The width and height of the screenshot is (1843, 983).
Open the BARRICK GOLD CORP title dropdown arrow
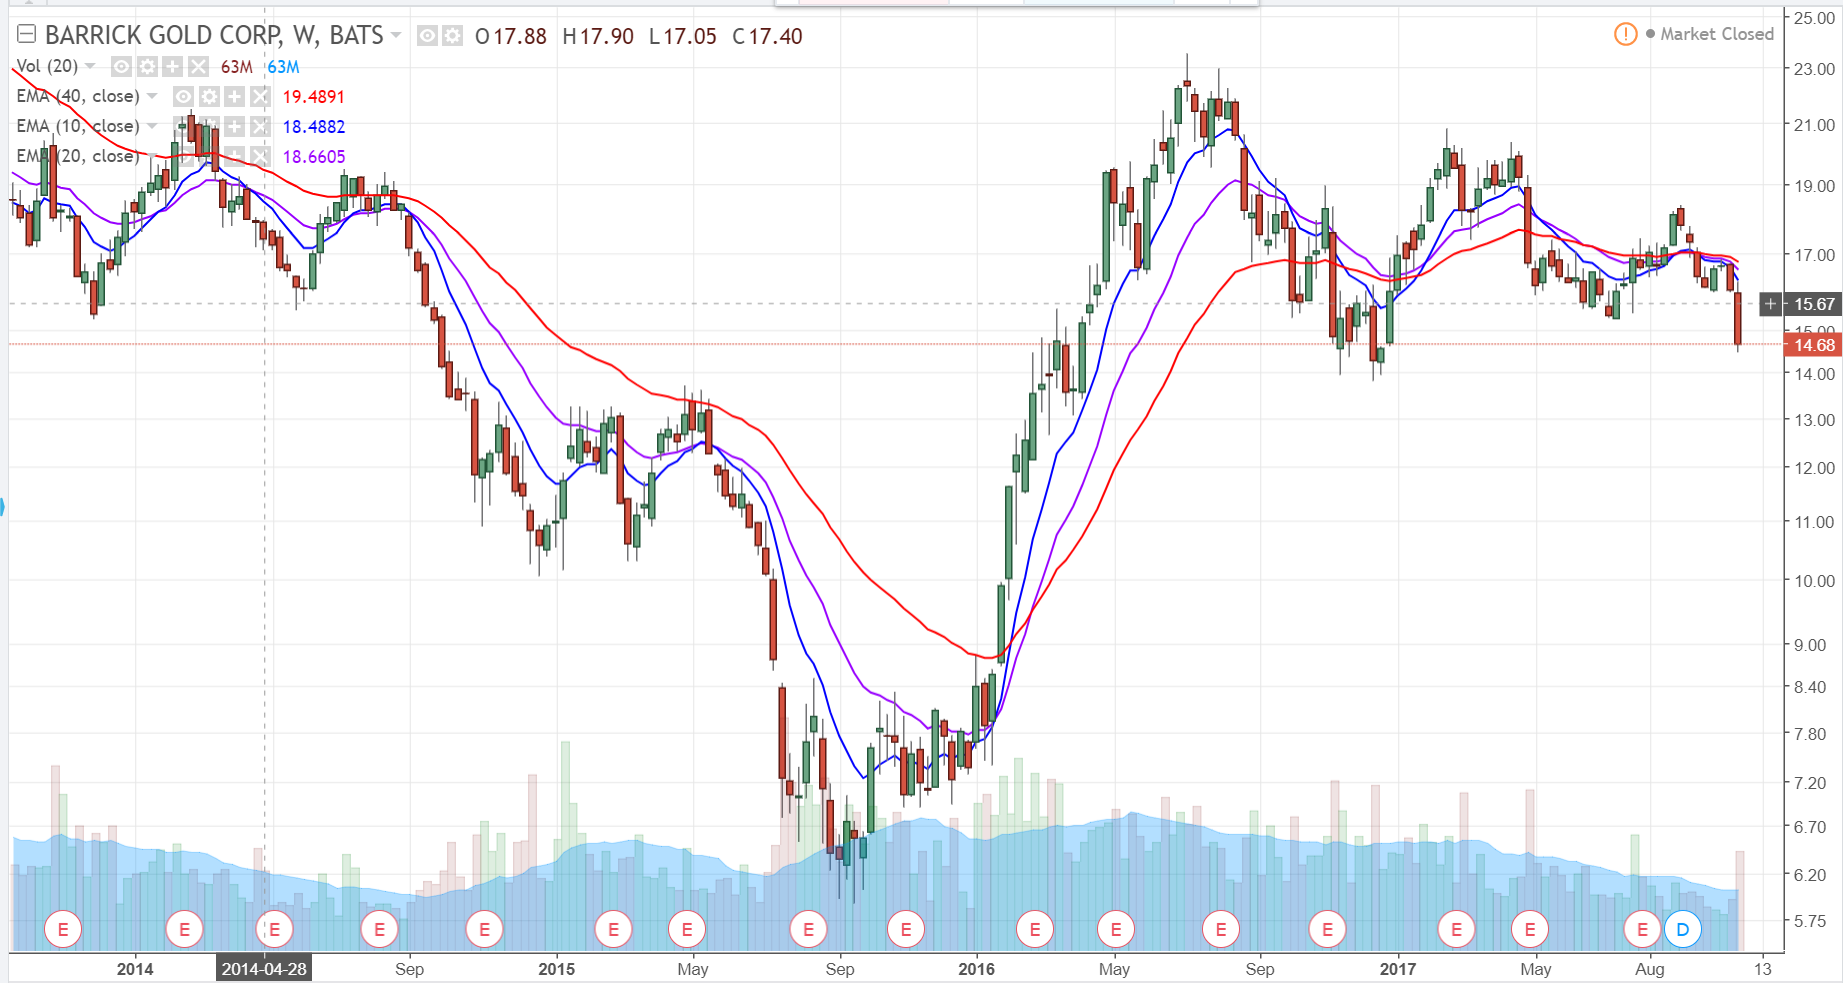click(396, 36)
